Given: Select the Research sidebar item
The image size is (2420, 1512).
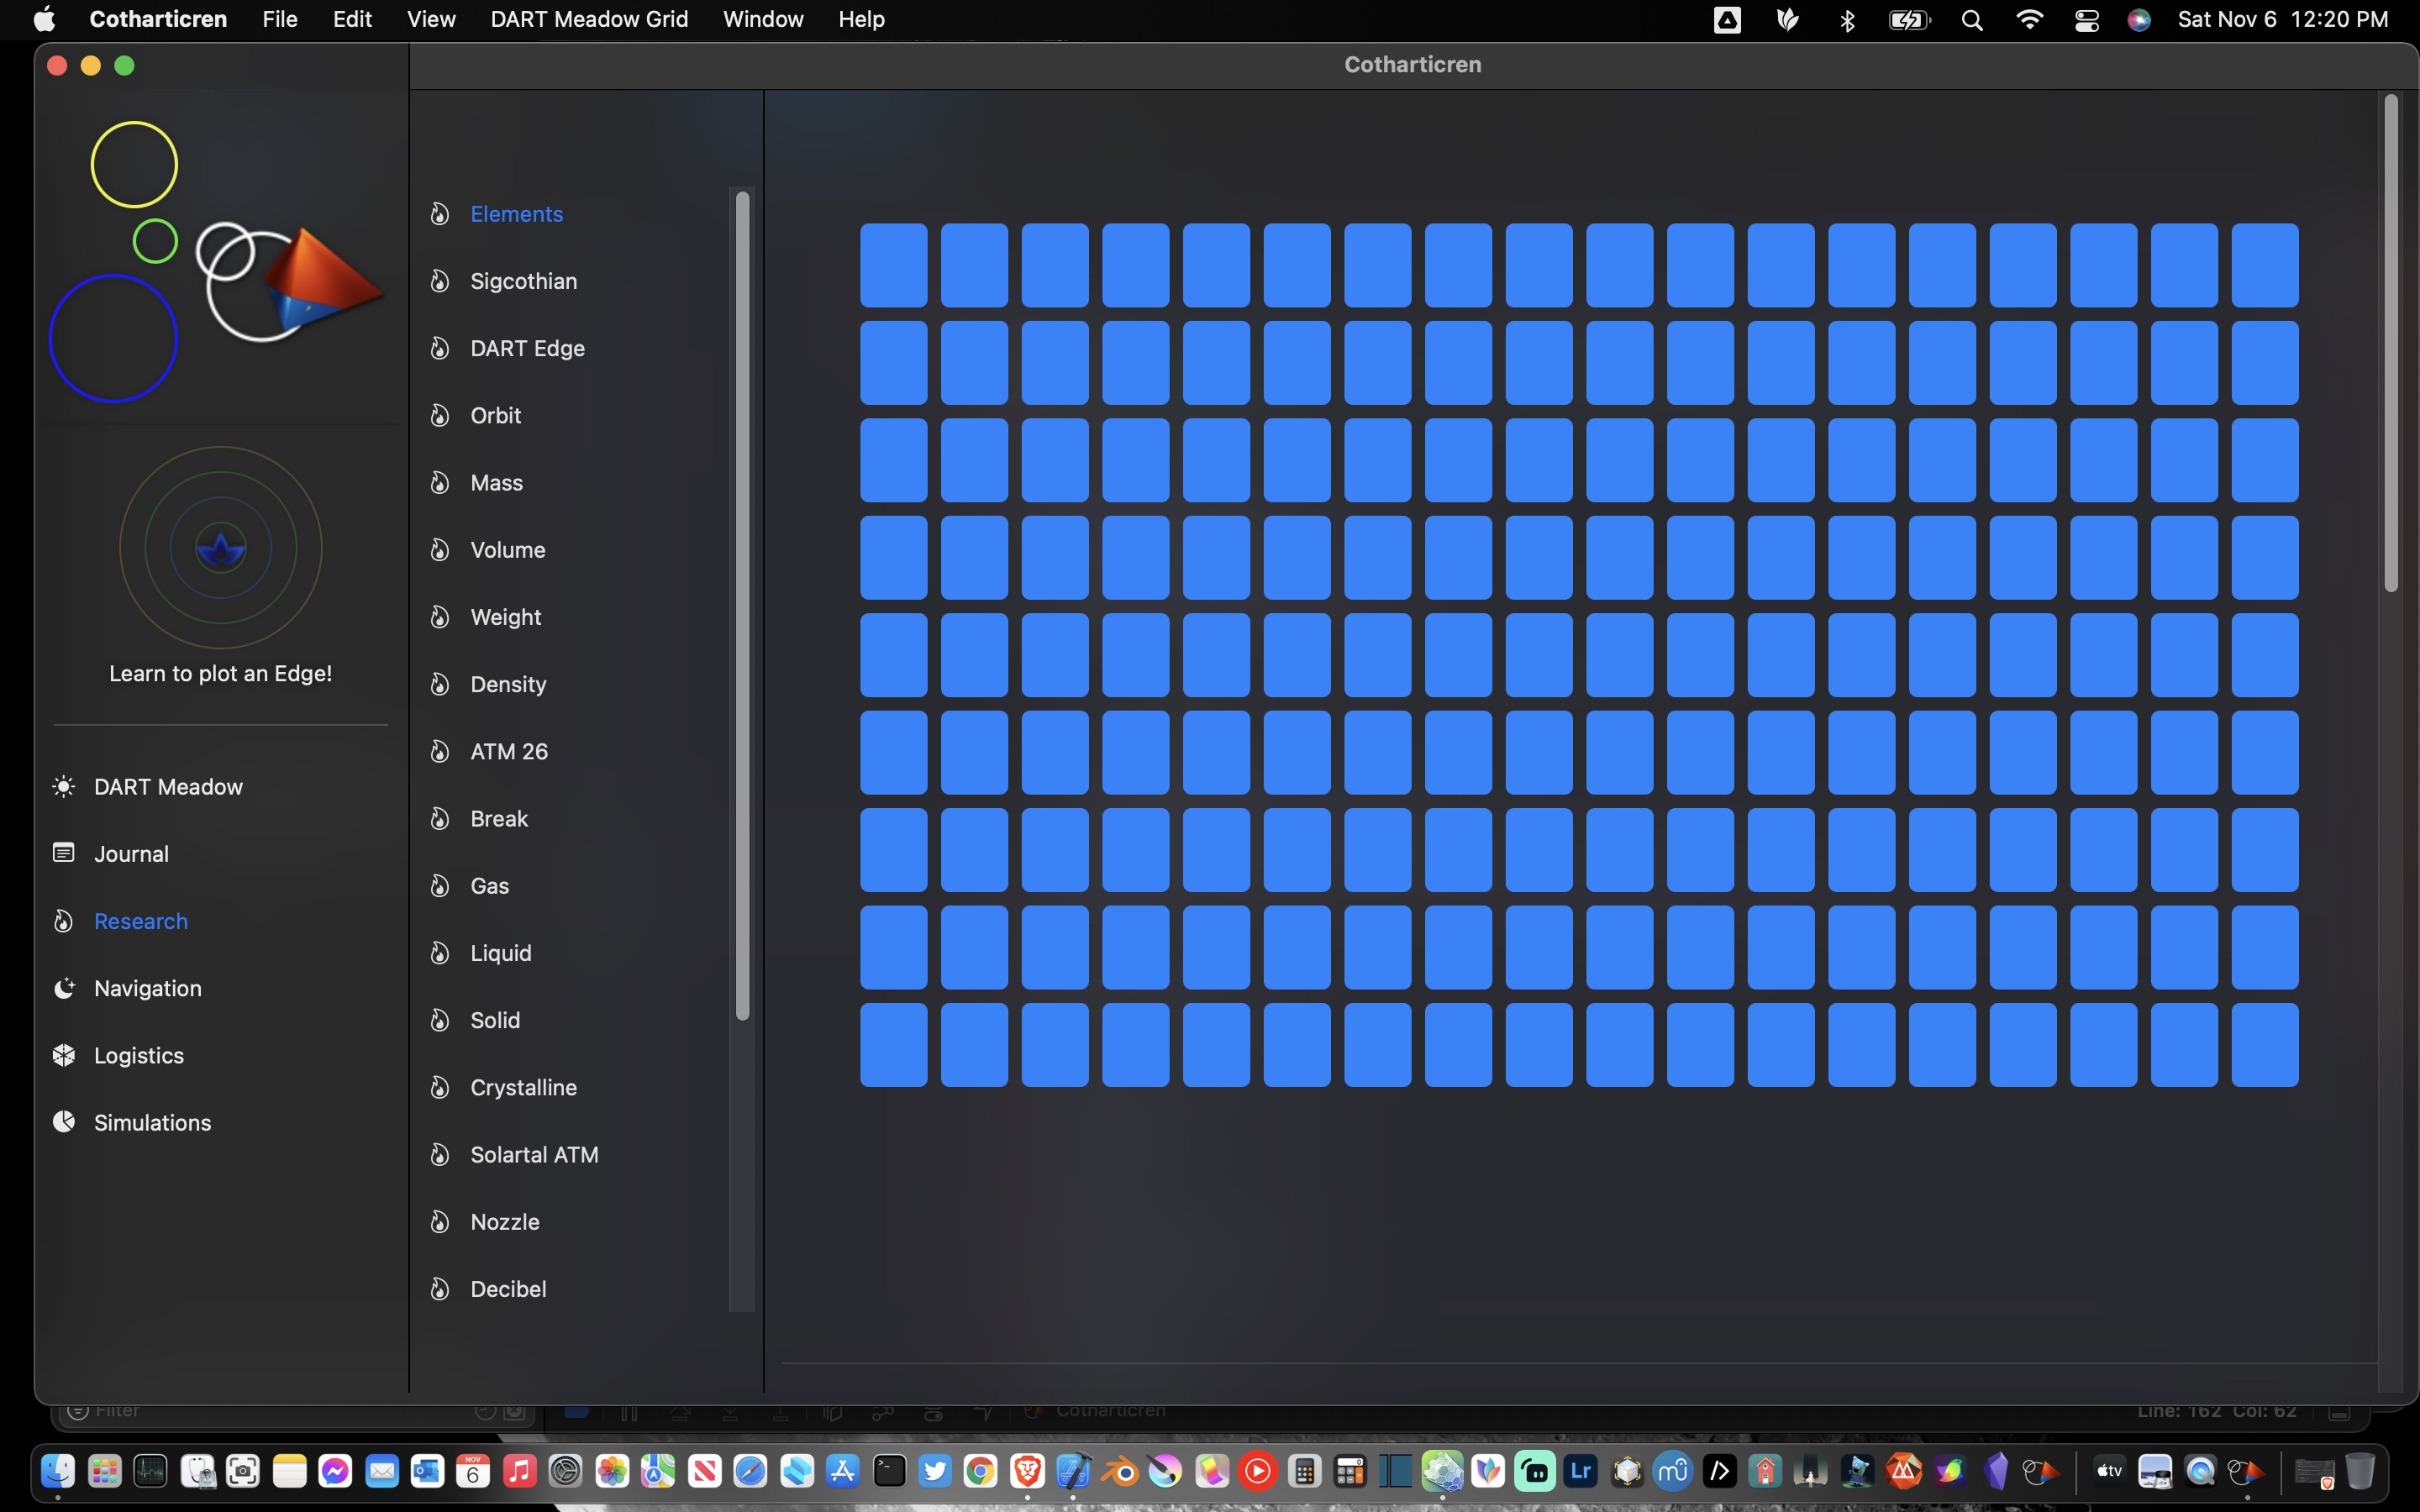Looking at the screenshot, I should (140, 921).
